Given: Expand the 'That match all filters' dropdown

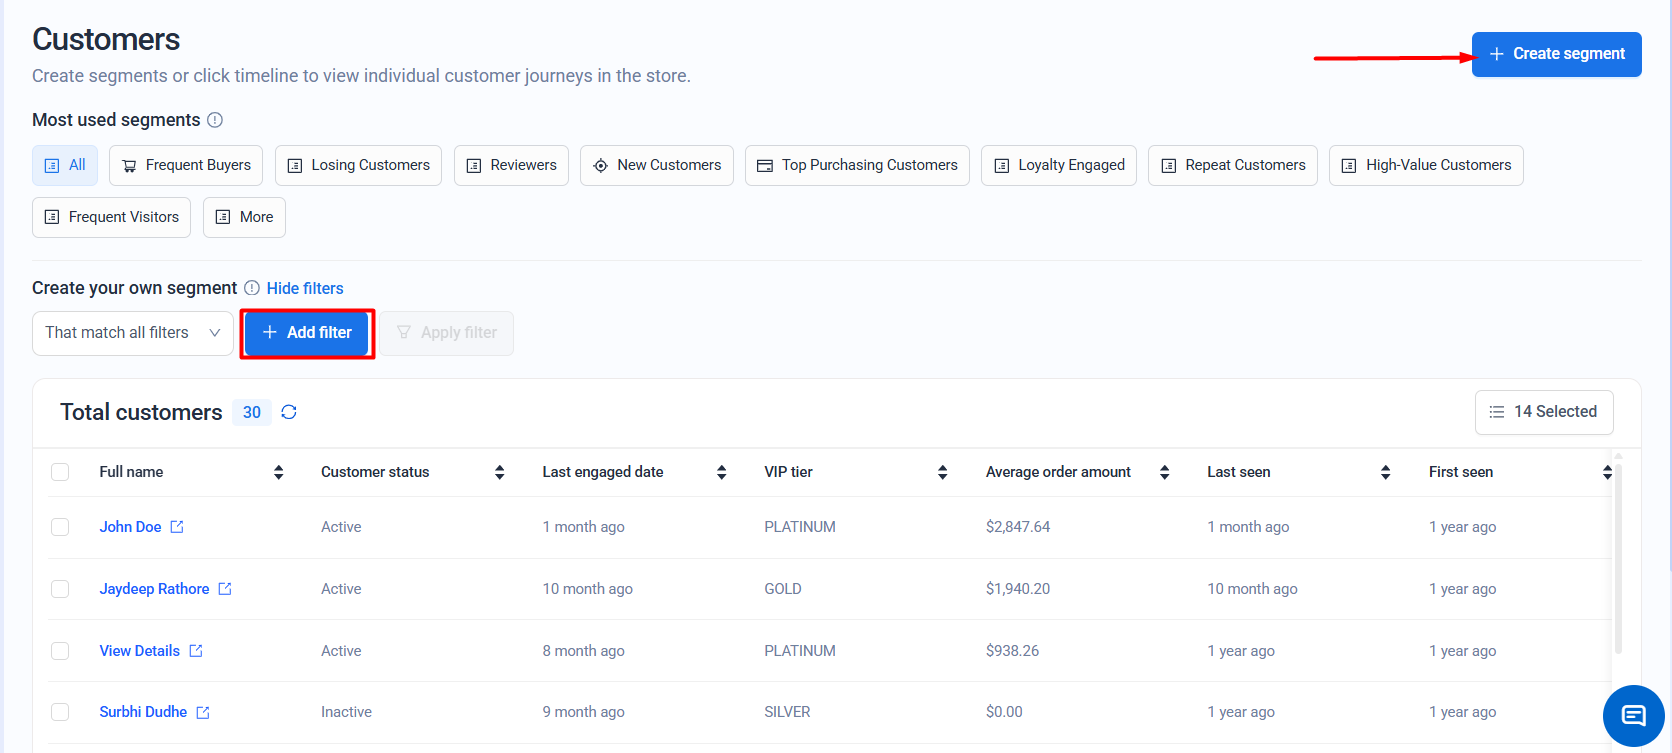Looking at the screenshot, I should pyautogui.click(x=133, y=333).
